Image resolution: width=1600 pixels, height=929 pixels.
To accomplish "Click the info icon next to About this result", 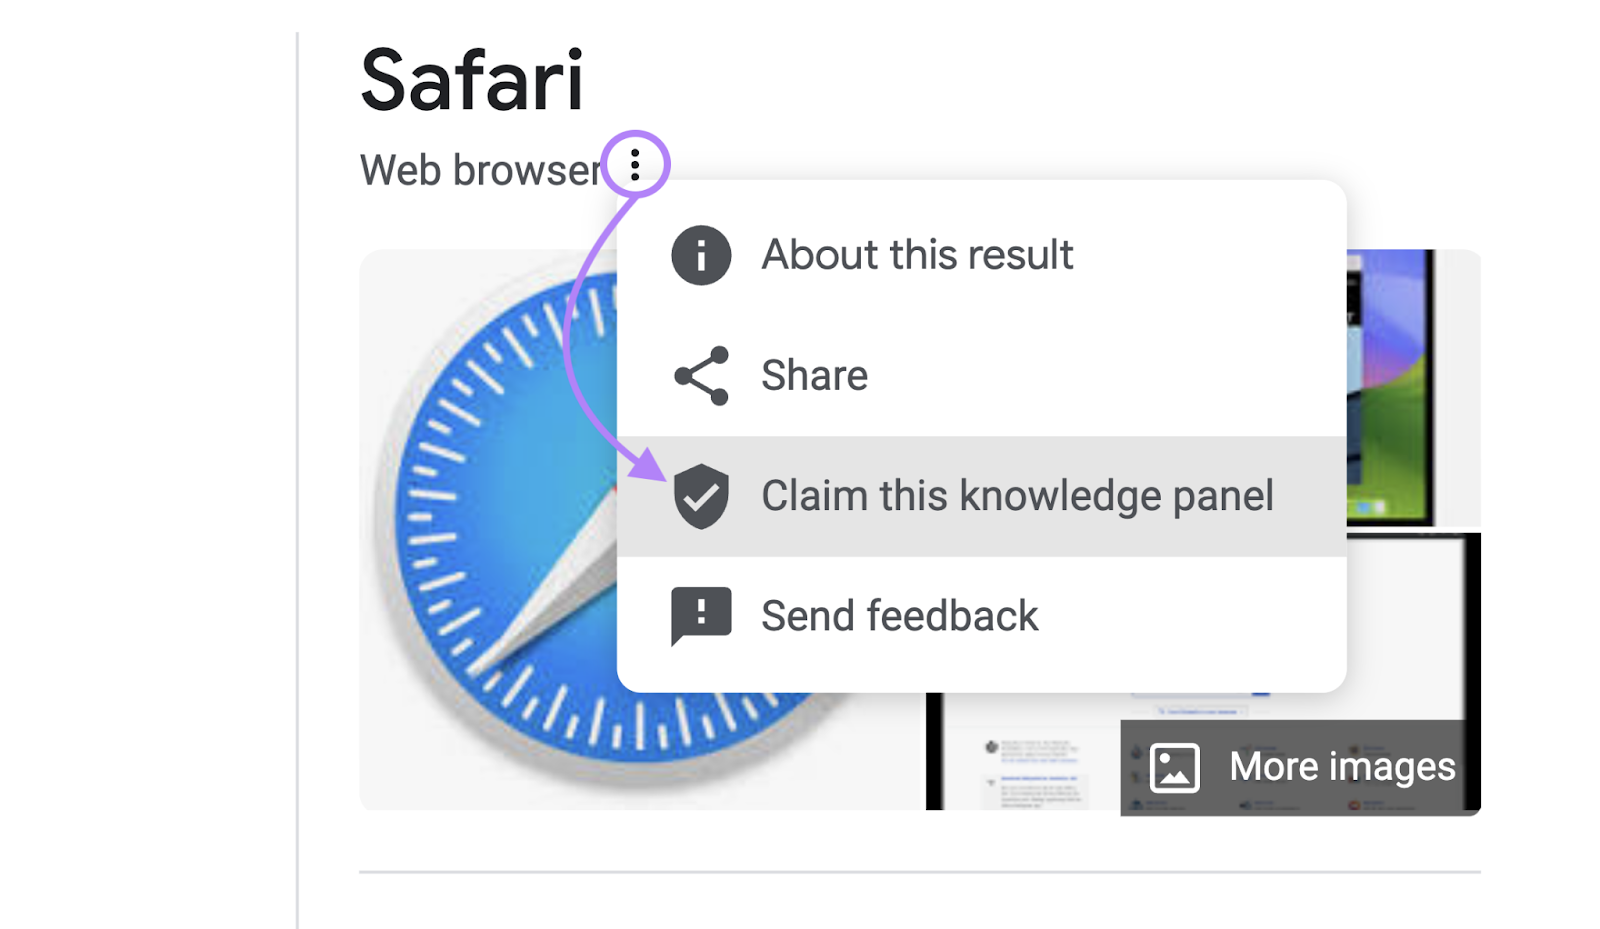I will pos(701,256).
